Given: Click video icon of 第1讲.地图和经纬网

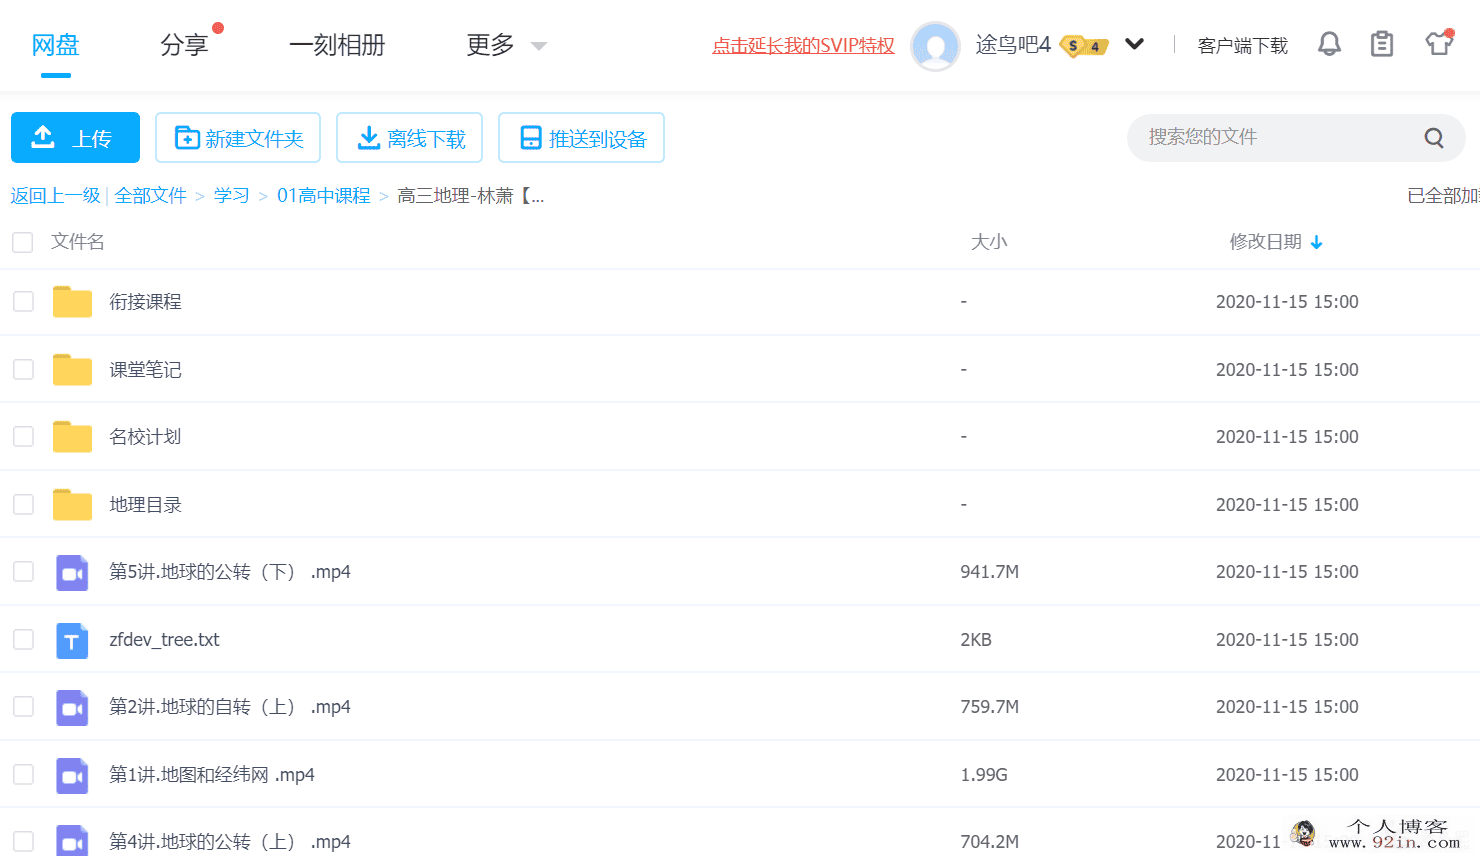Looking at the screenshot, I should (72, 776).
